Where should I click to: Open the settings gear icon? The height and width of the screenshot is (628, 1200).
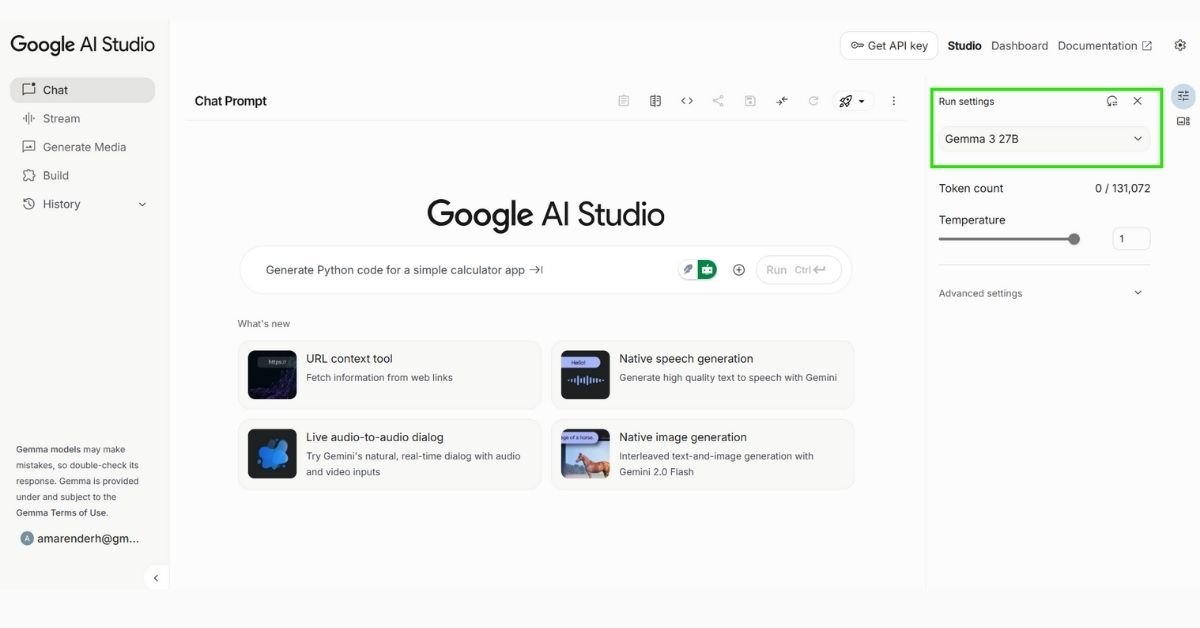click(1180, 45)
